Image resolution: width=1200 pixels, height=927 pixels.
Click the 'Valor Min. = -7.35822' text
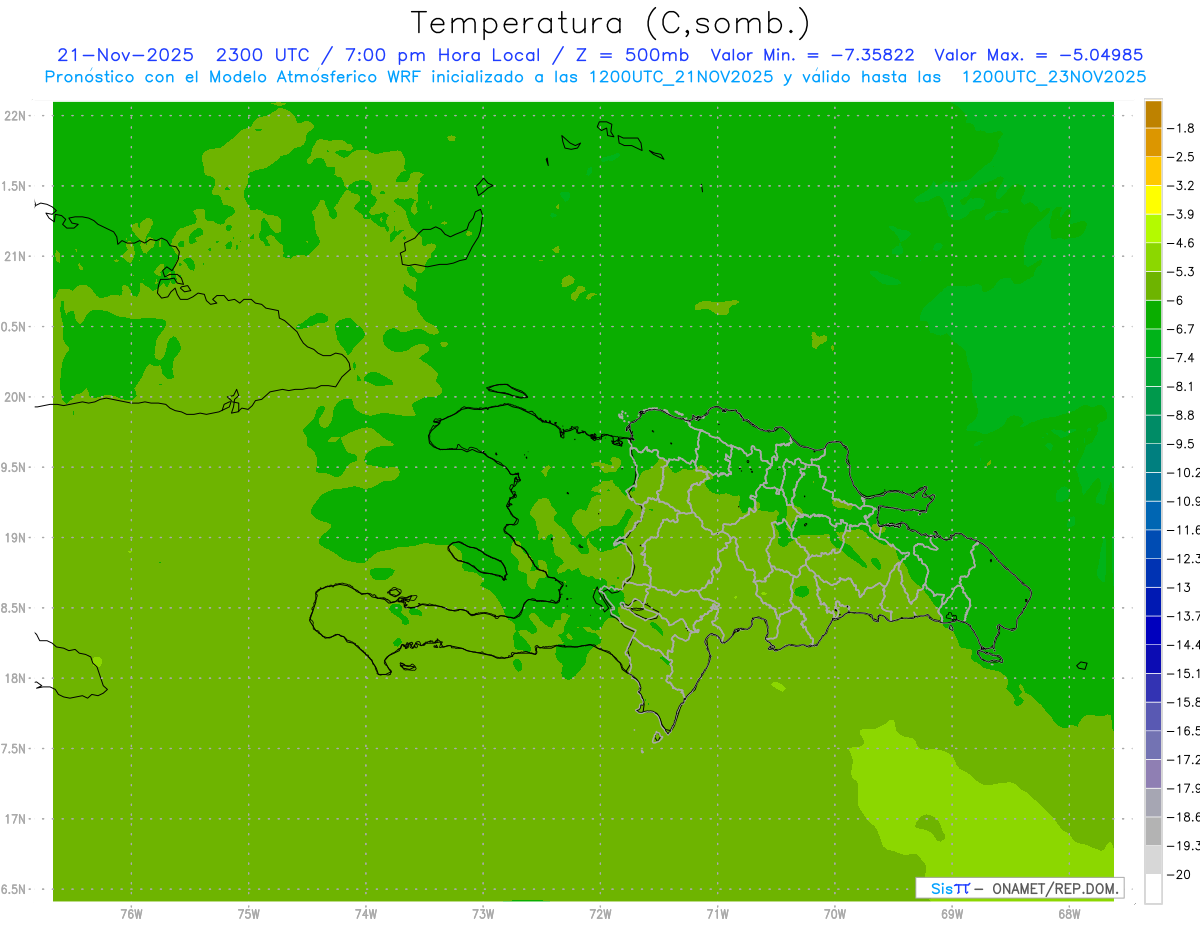811,55
